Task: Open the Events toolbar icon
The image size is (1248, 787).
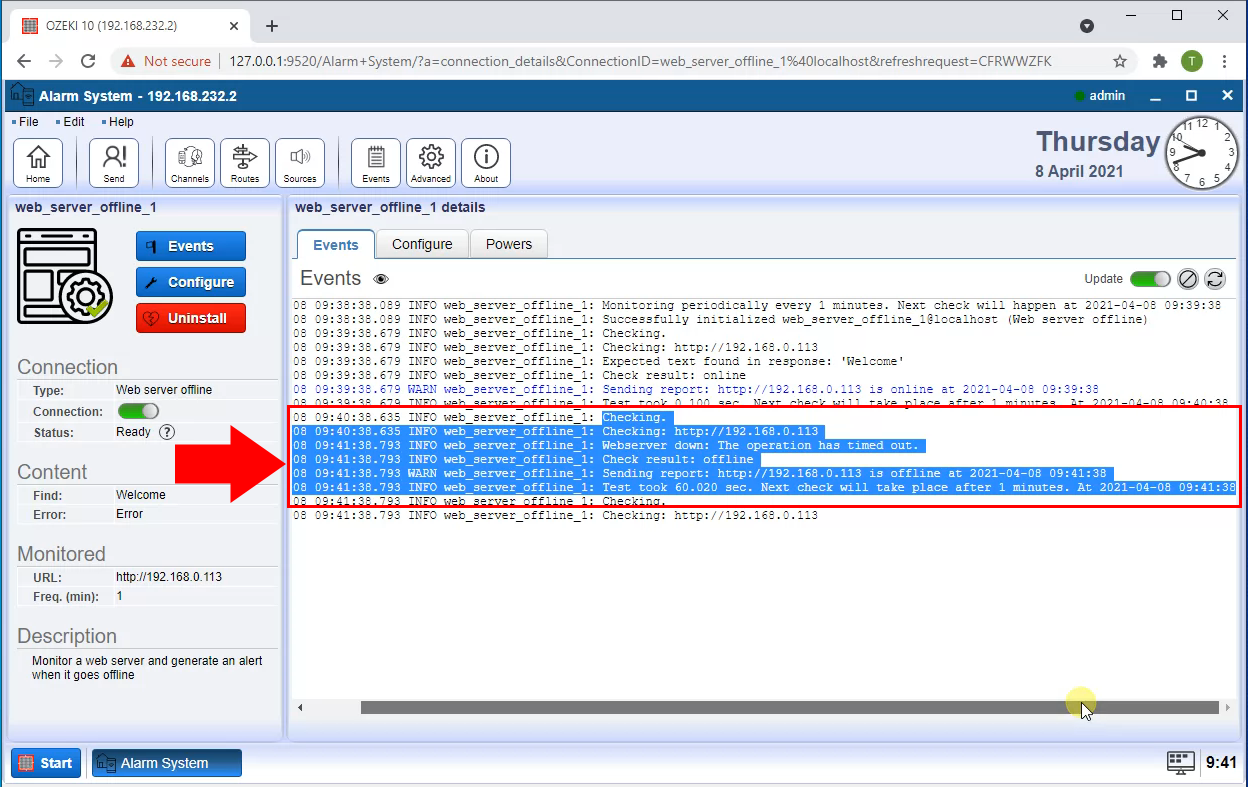Action: click(376, 162)
